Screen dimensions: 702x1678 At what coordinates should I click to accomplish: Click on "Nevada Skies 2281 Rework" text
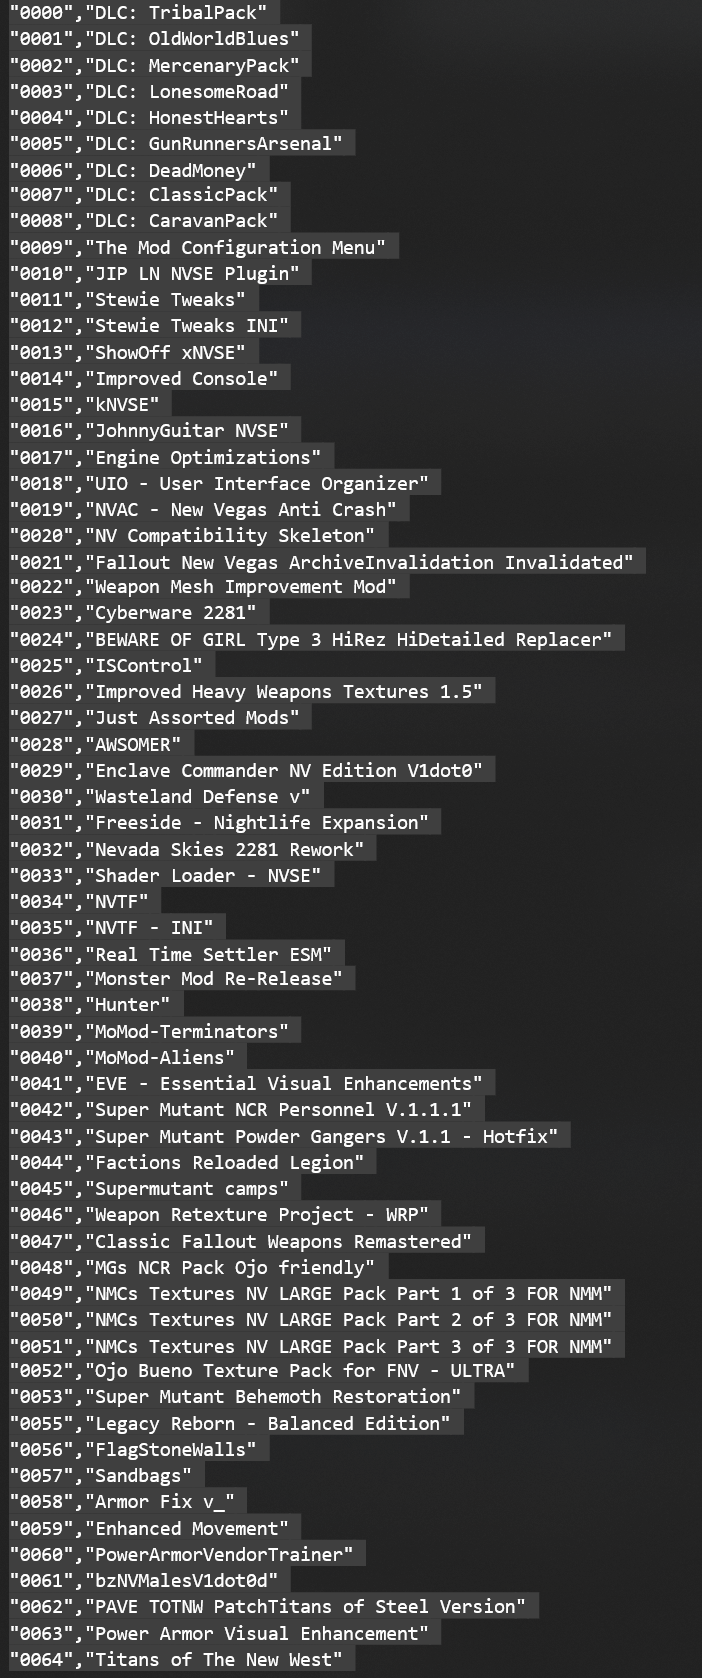coord(225,850)
